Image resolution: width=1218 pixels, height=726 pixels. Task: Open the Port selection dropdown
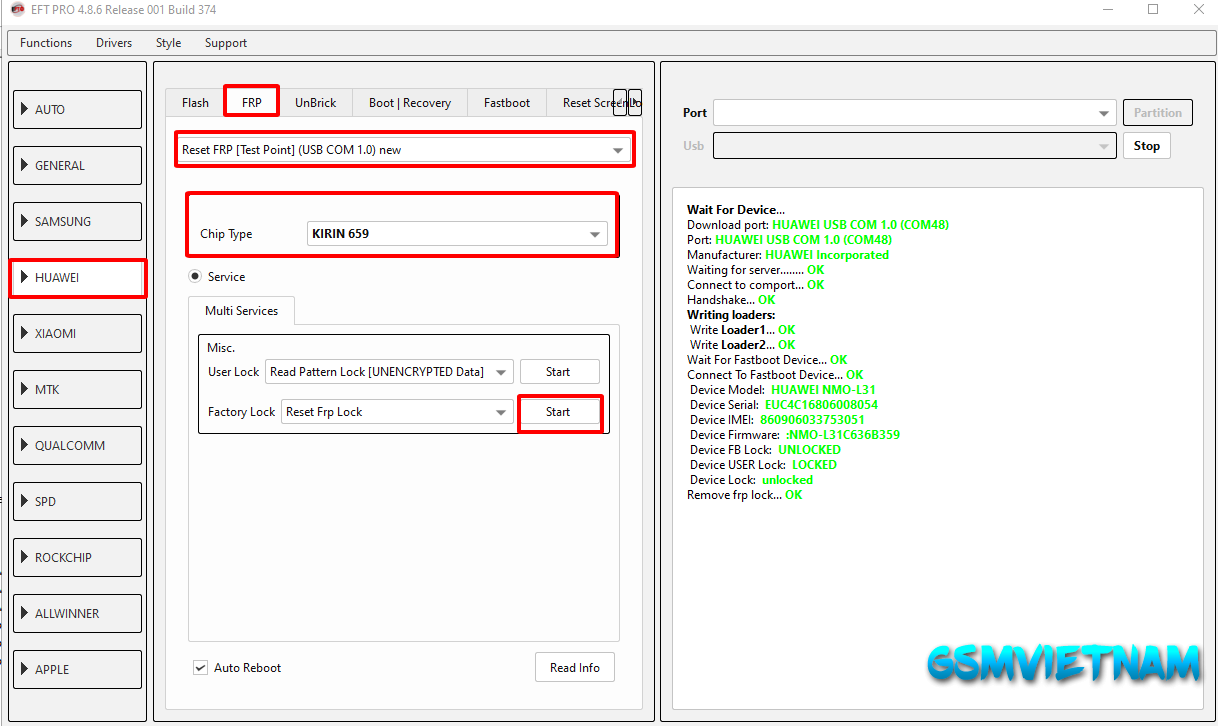915,113
